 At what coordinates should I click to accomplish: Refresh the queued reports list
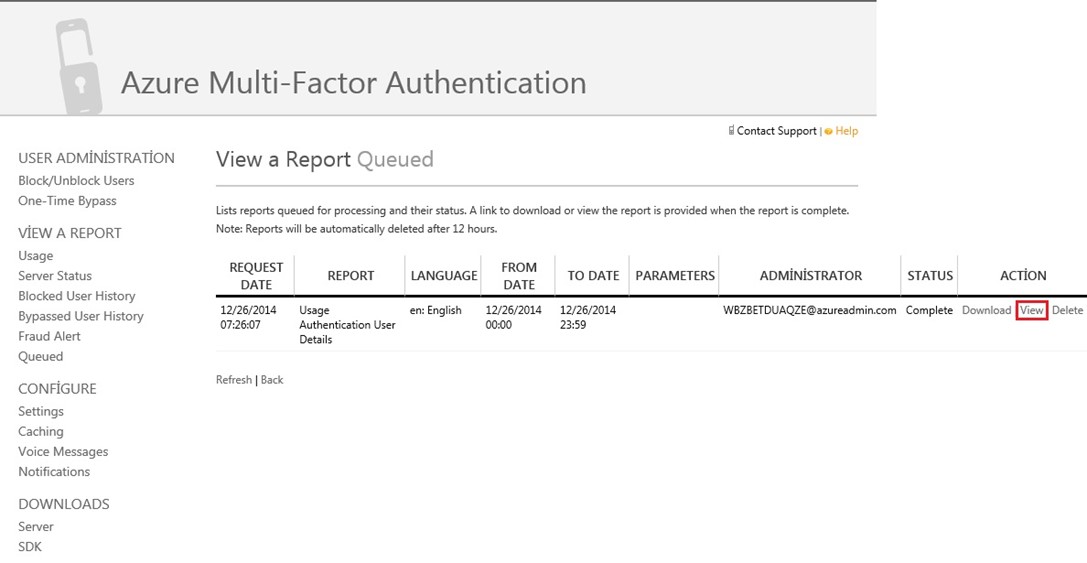[234, 379]
